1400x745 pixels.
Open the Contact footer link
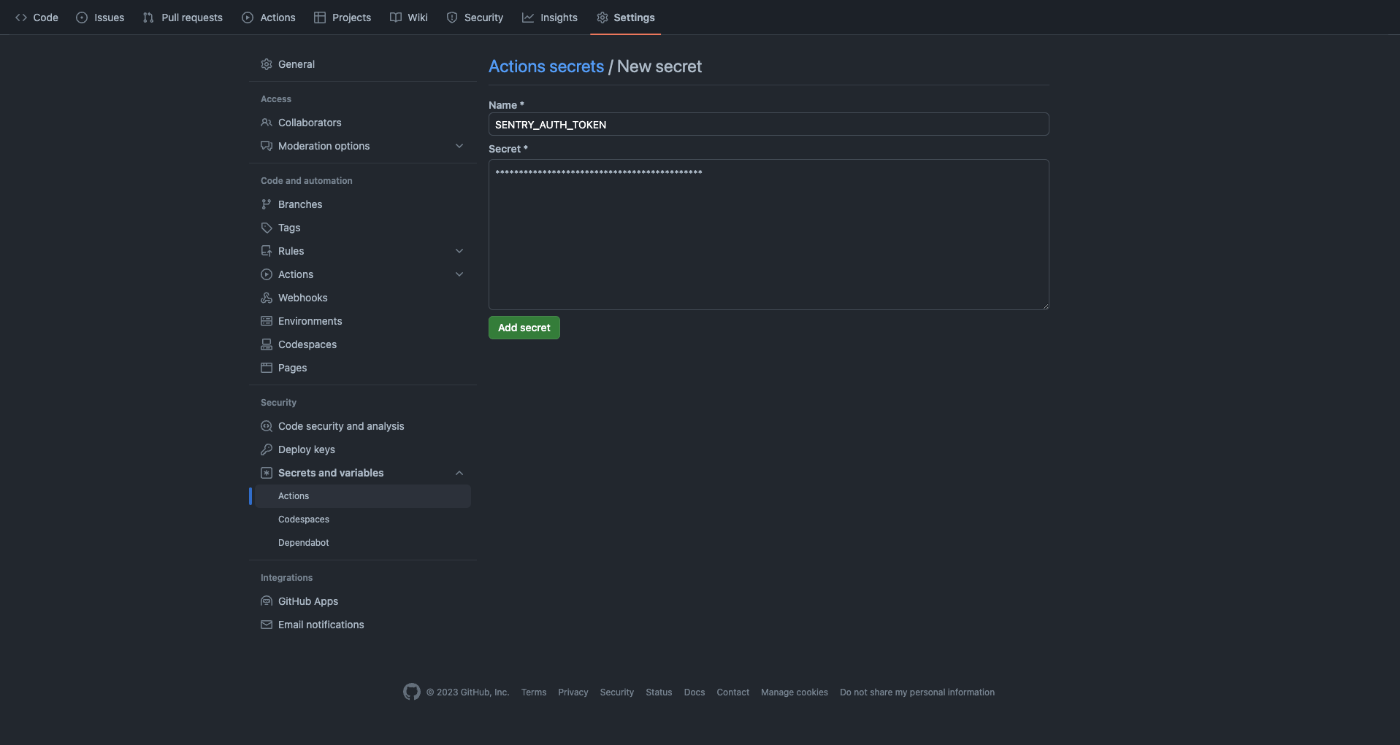[733, 692]
